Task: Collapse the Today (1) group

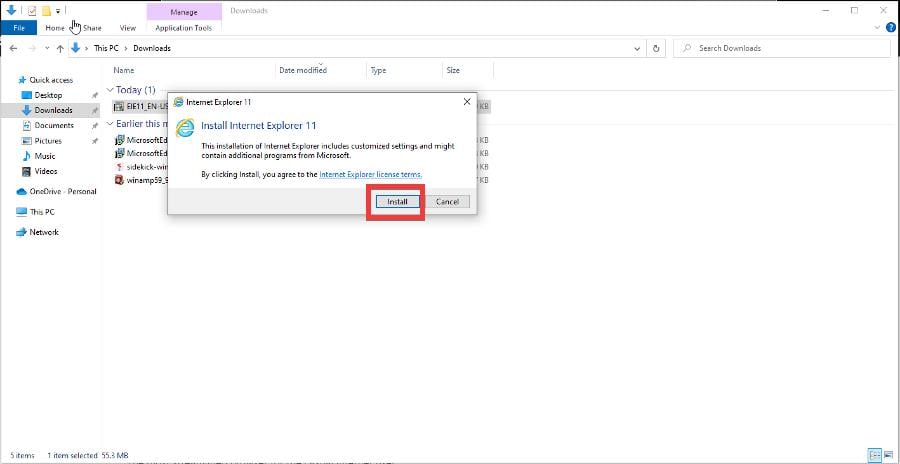Action: click(x=110, y=90)
